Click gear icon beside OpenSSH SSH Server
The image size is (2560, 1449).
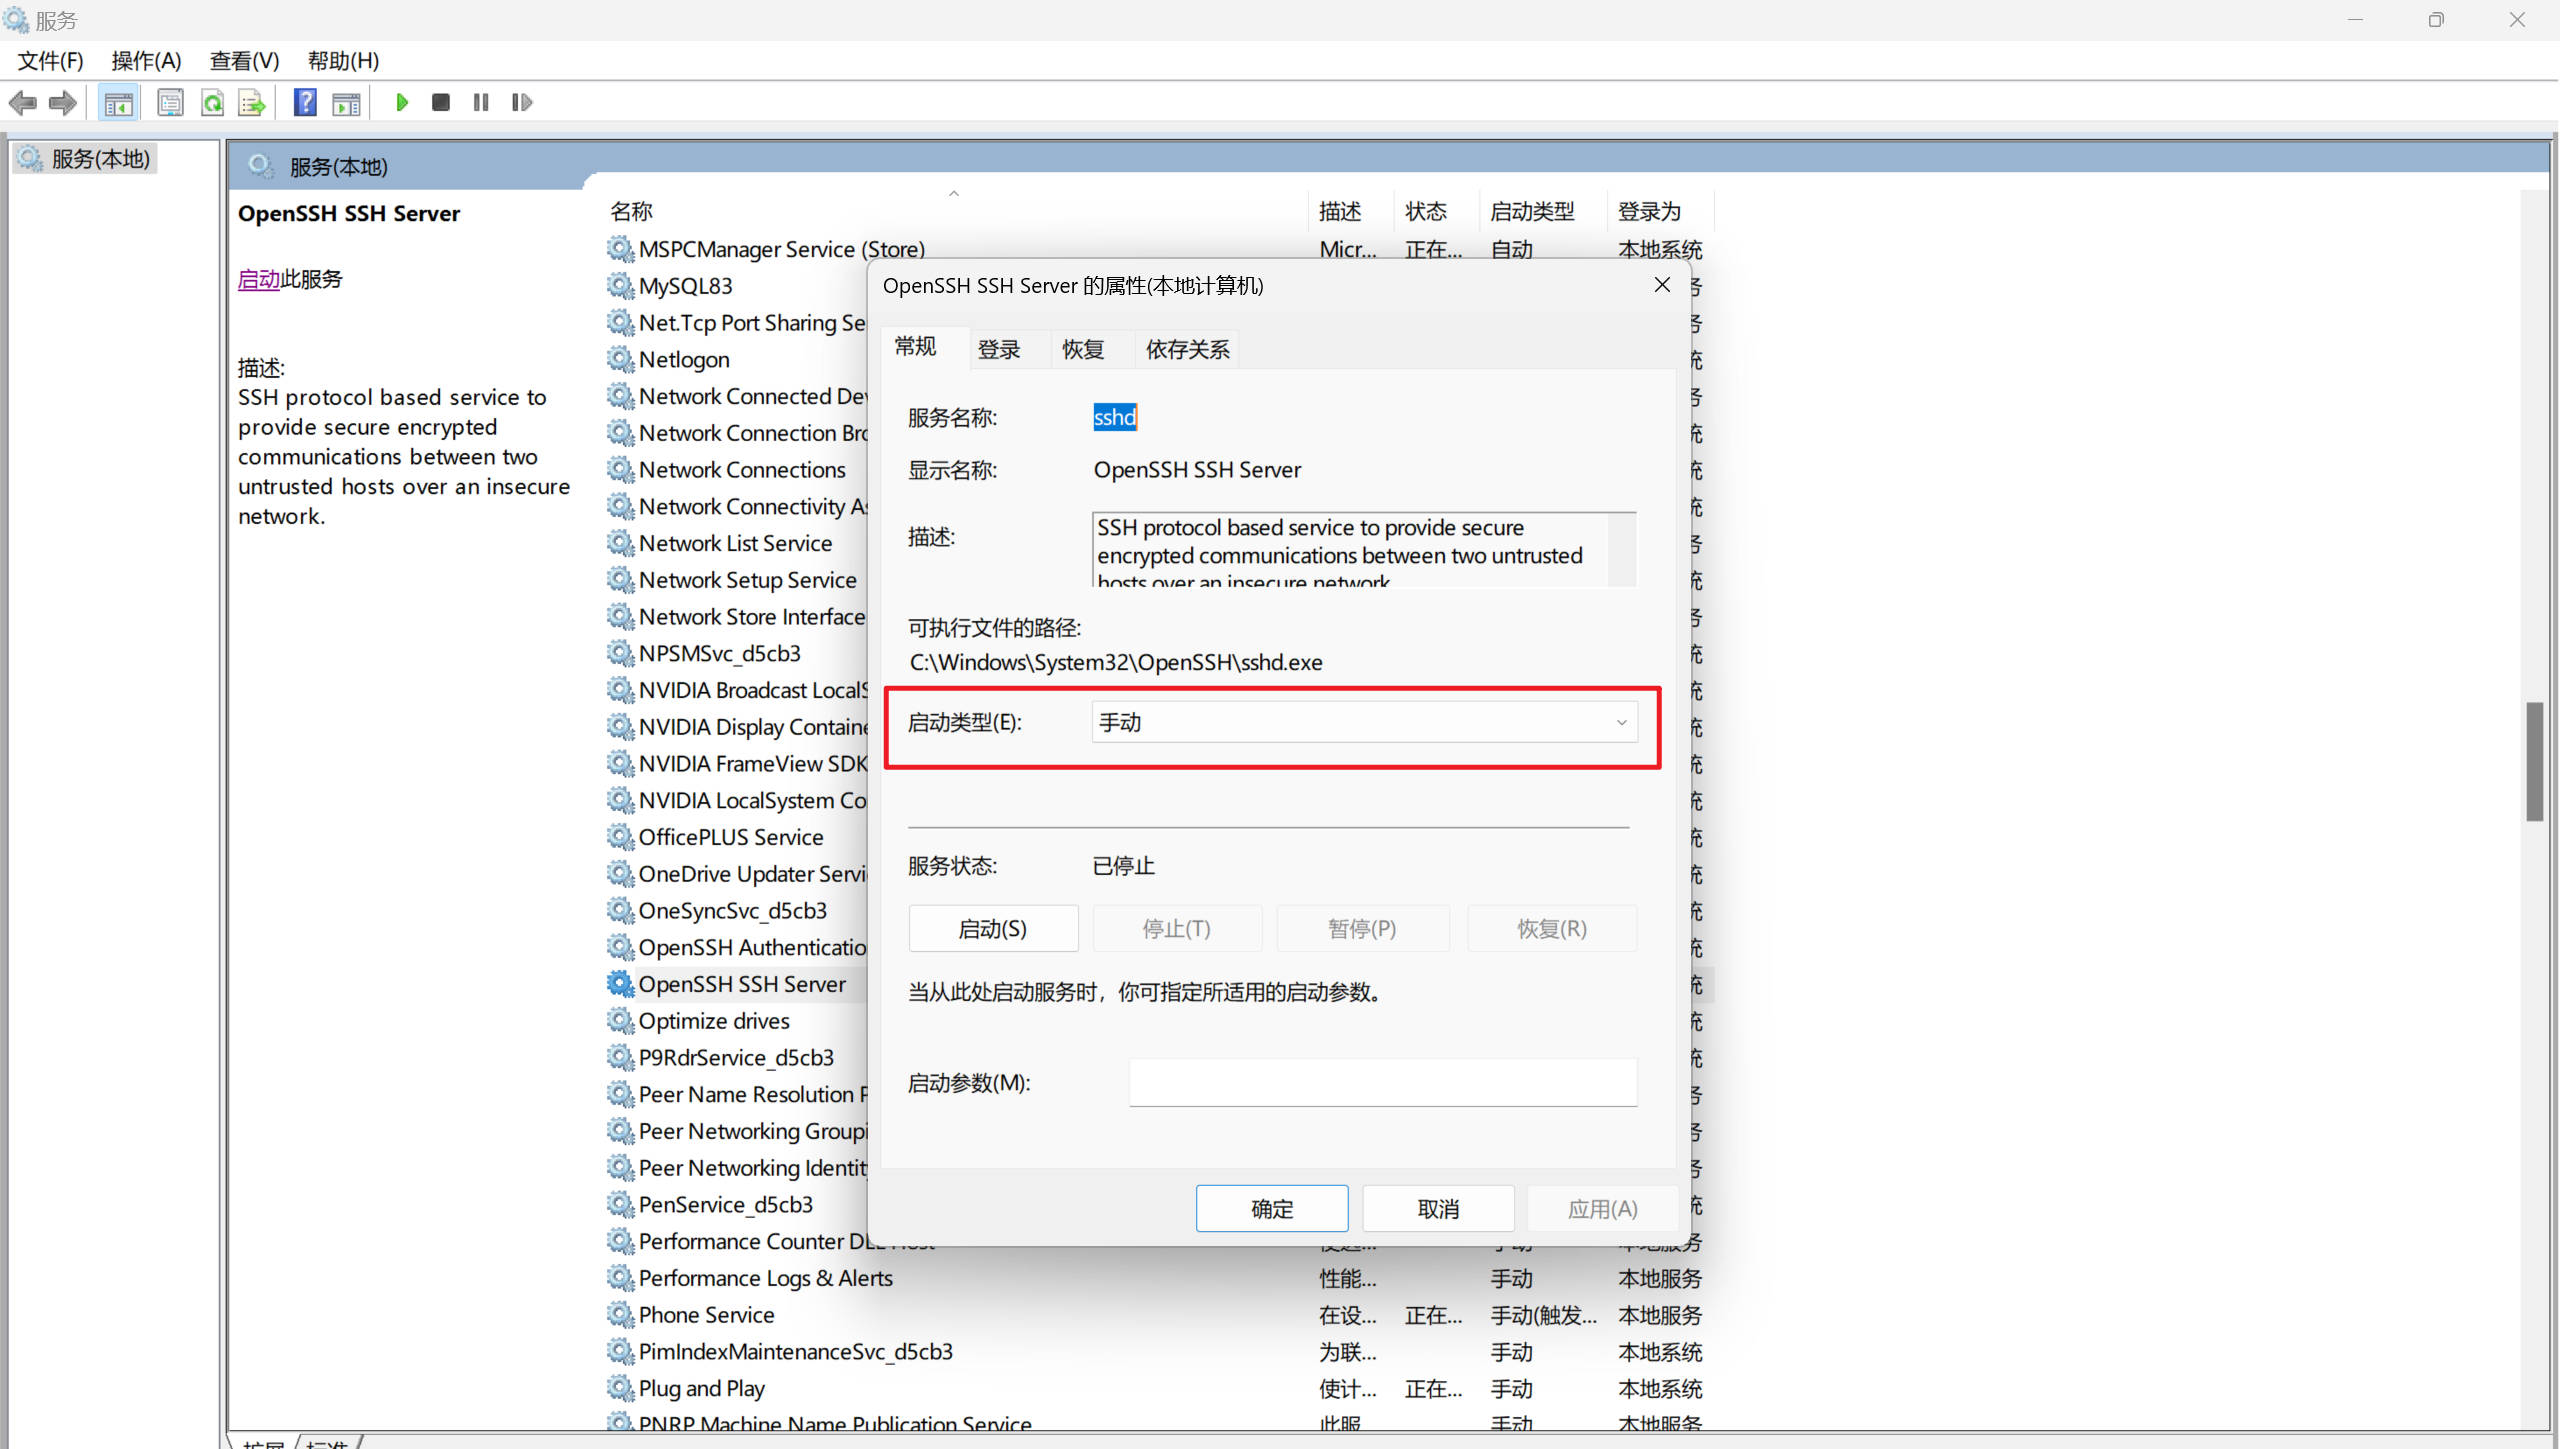621,984
